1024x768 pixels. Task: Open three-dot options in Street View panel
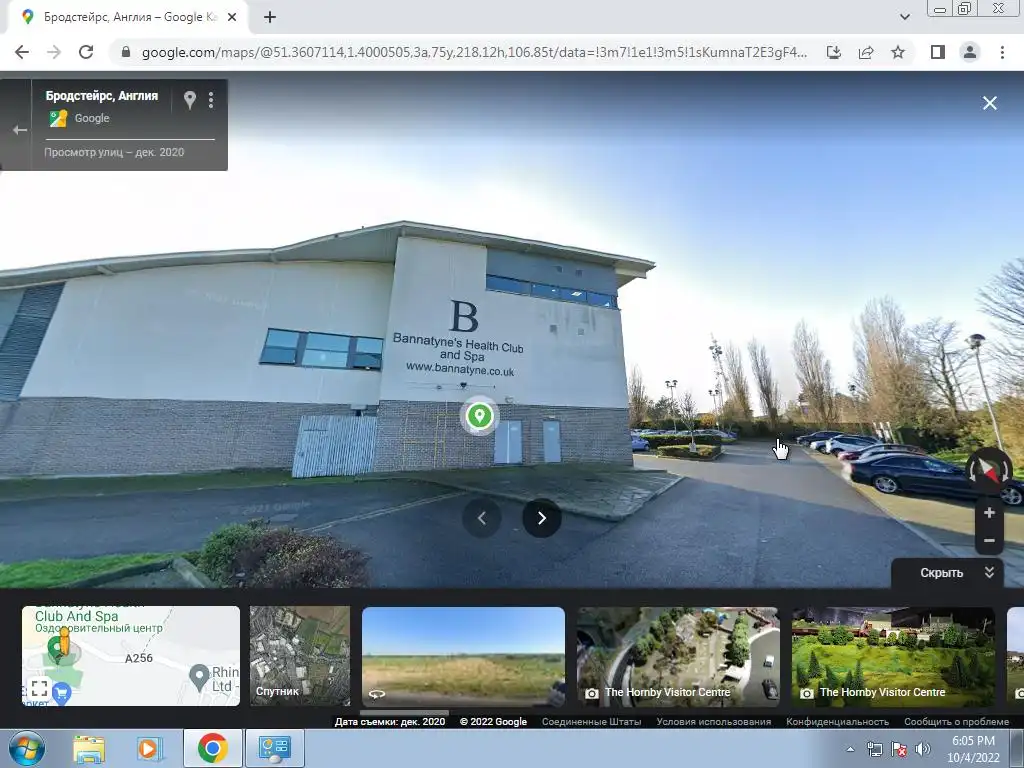[x=210, y=99]
